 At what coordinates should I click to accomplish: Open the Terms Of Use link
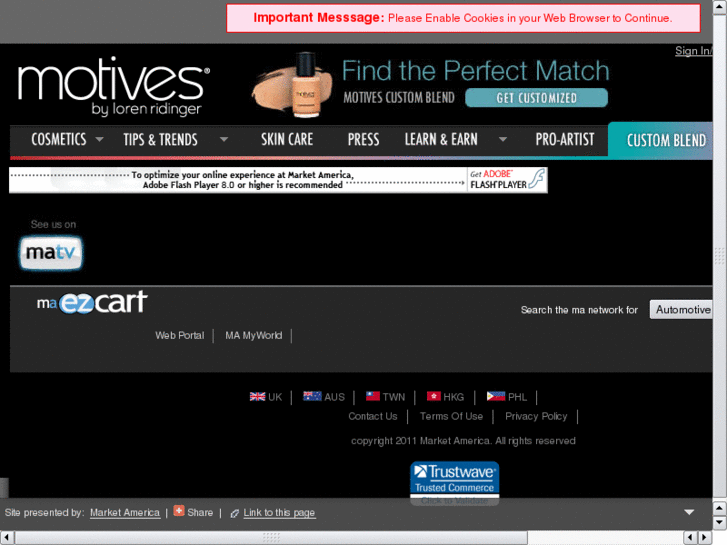[451, 416]
